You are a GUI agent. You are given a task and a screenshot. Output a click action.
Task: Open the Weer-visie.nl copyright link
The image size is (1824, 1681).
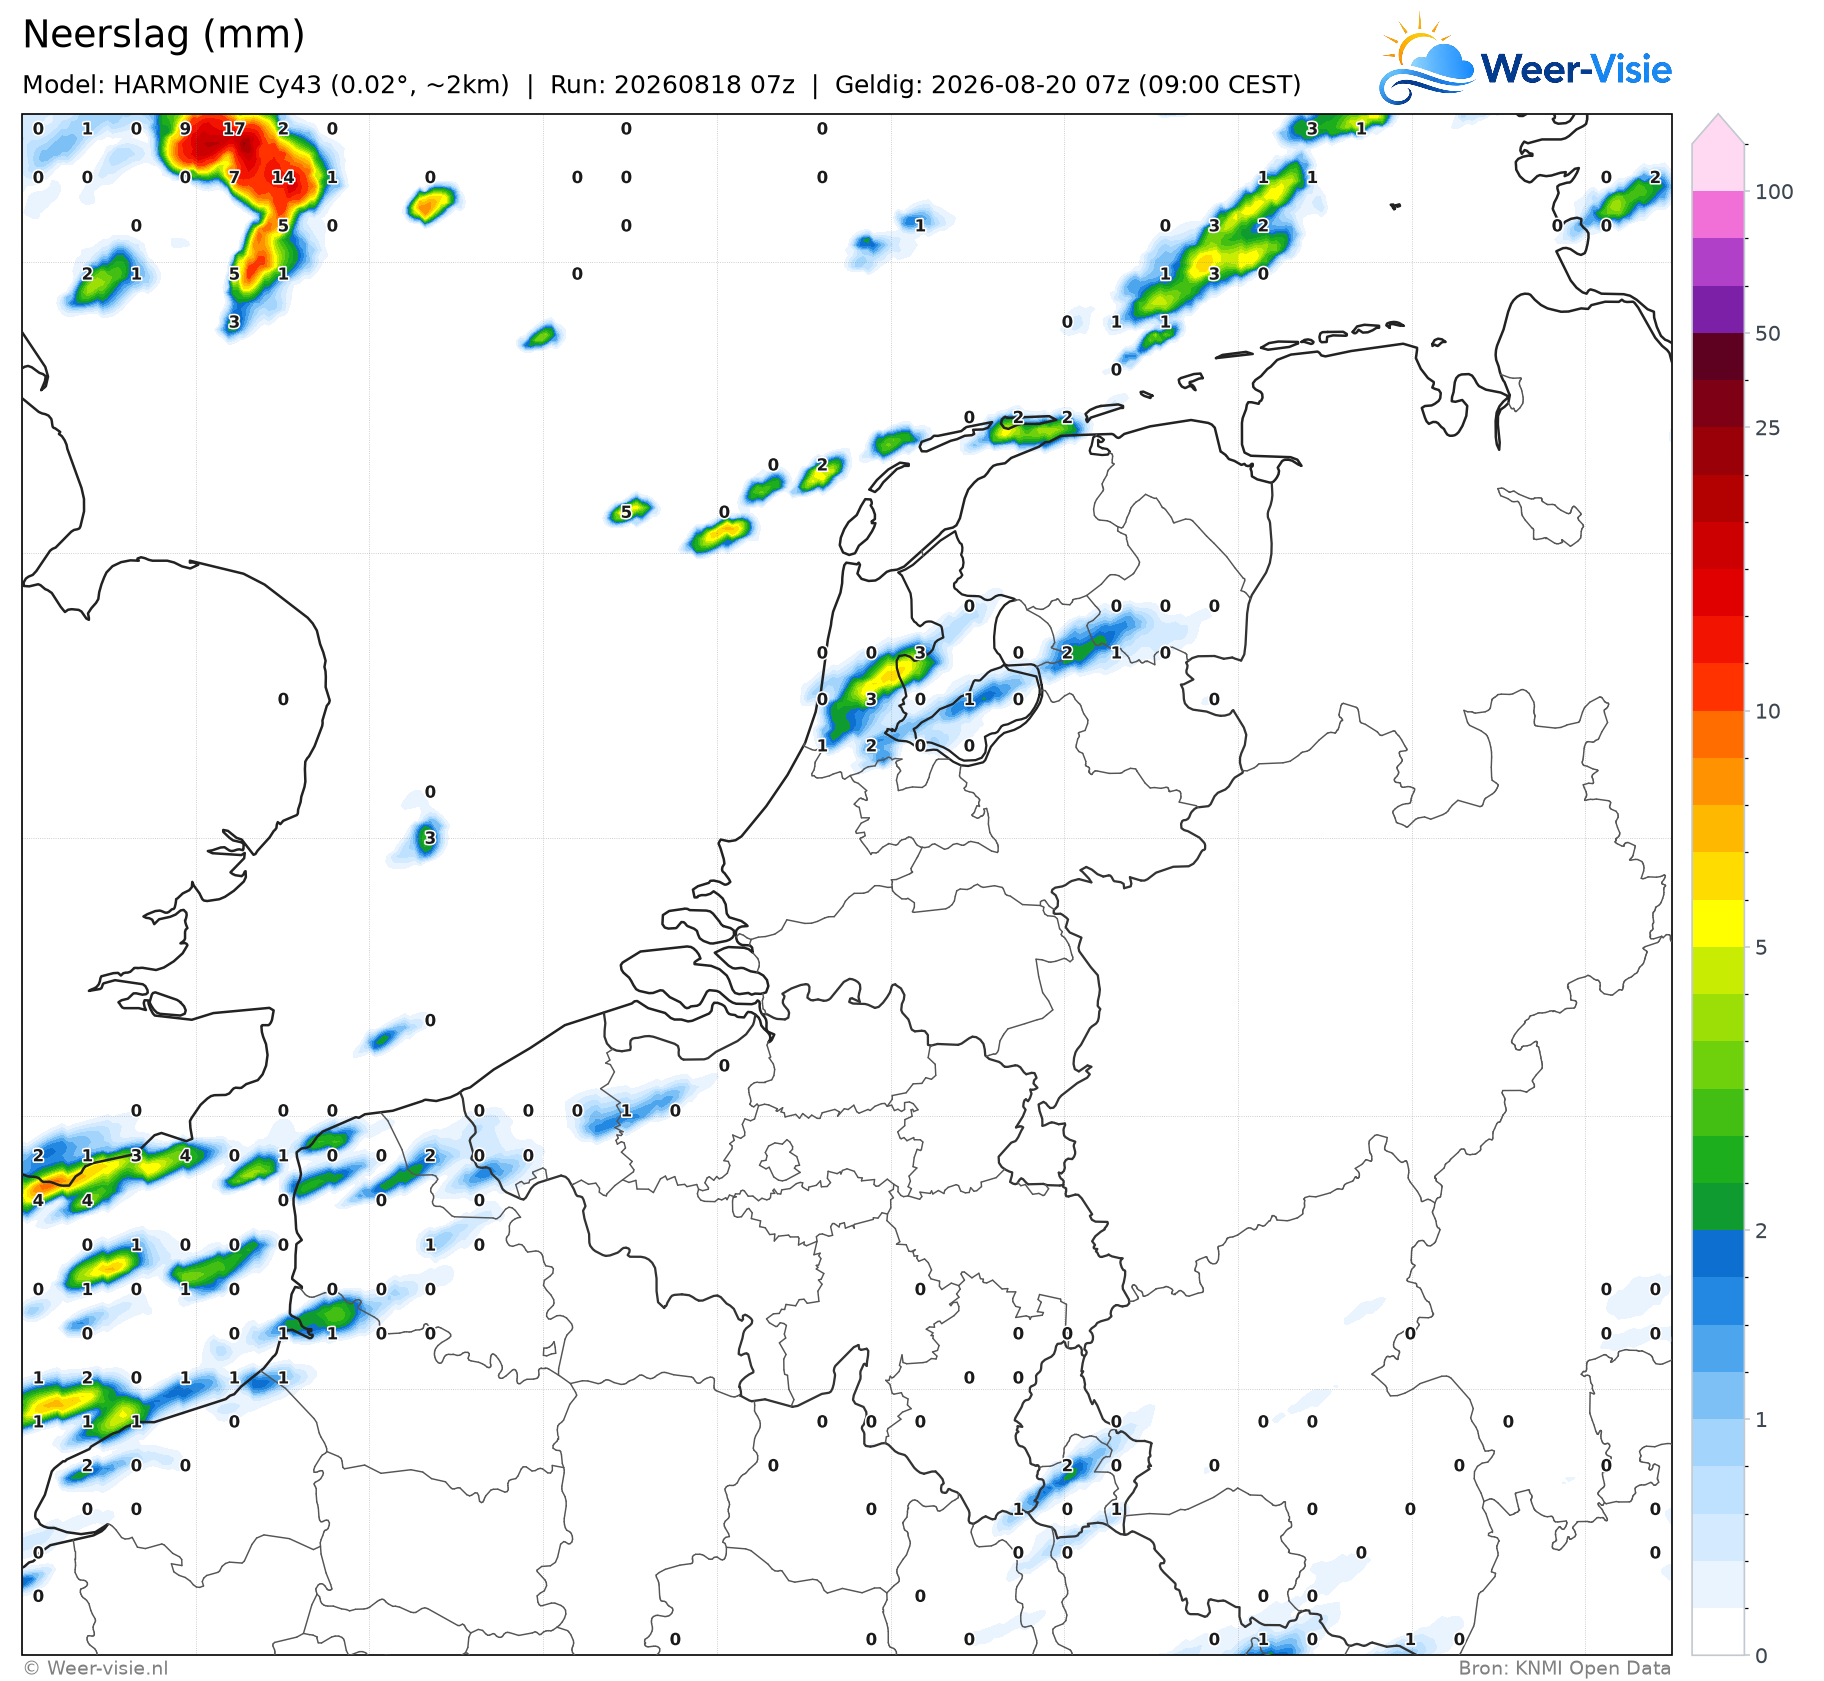(96, 1668)
